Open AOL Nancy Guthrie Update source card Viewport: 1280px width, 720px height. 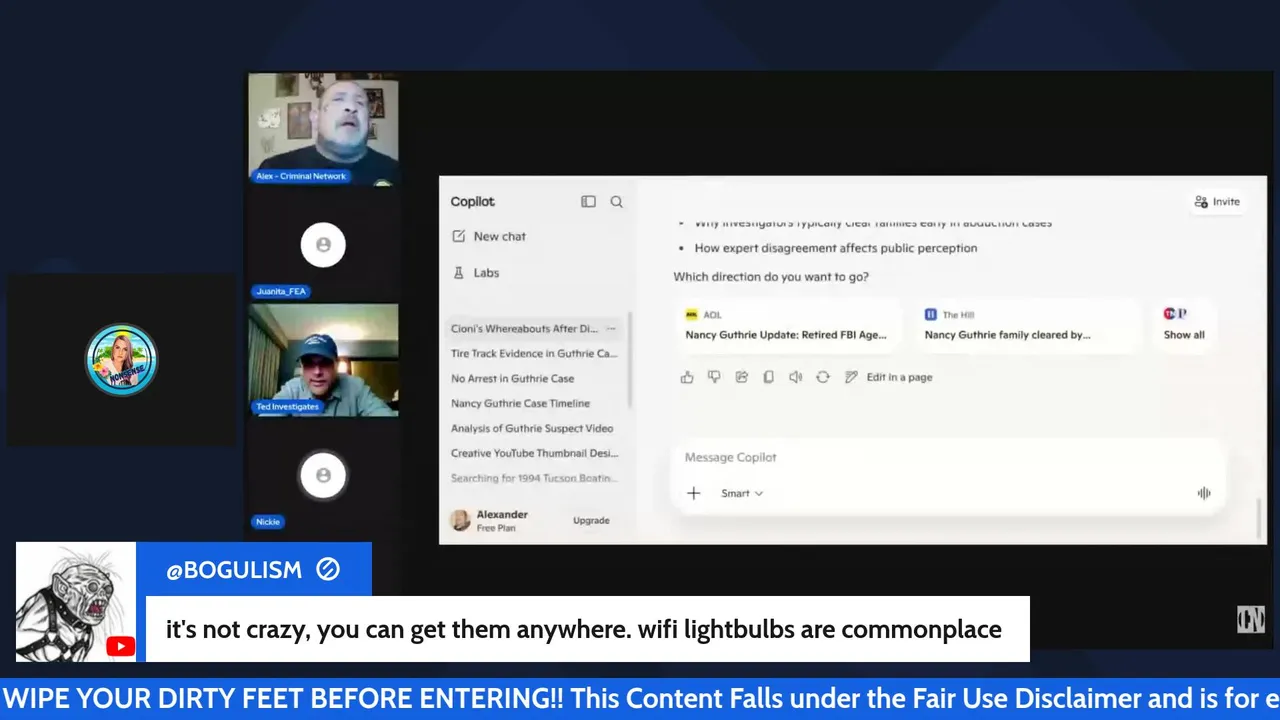click(x=787, y=326)
